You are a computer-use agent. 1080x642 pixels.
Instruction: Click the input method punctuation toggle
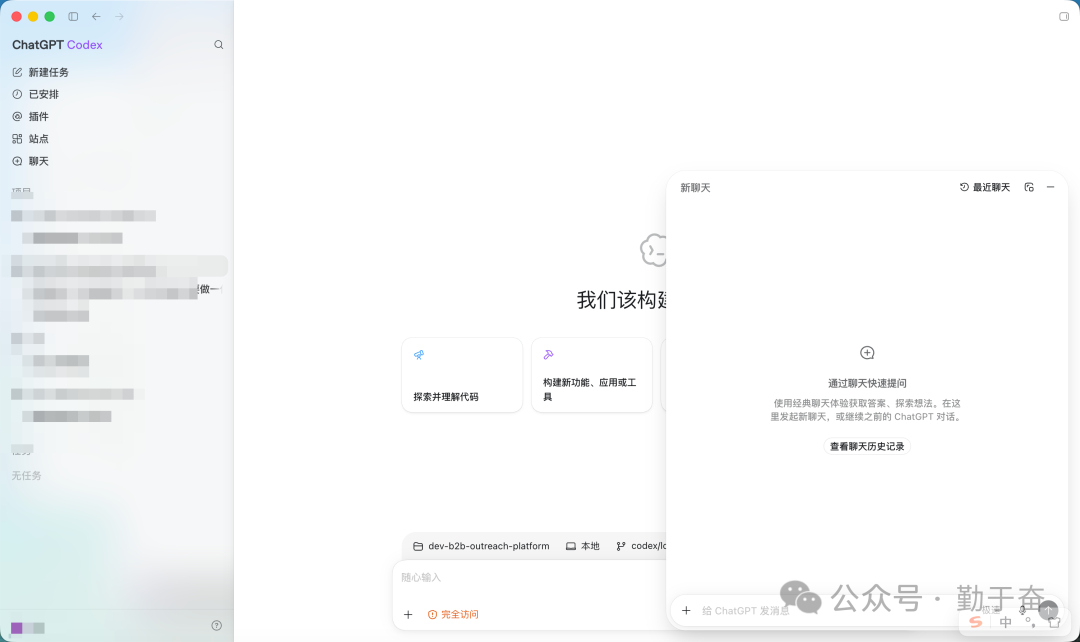pos(1030,622)
